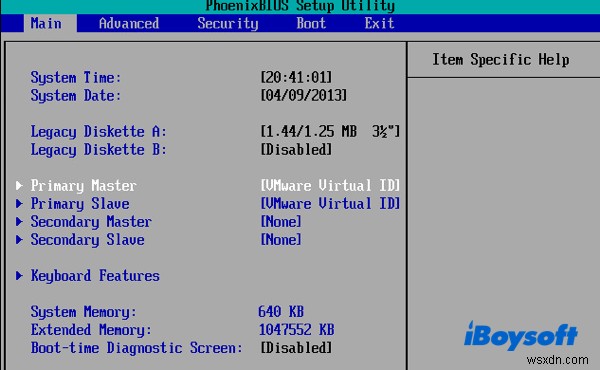This screenshot has width=600, height=370.
Task: Click the Primary Master arrow icon
Action: click(19, 186)
